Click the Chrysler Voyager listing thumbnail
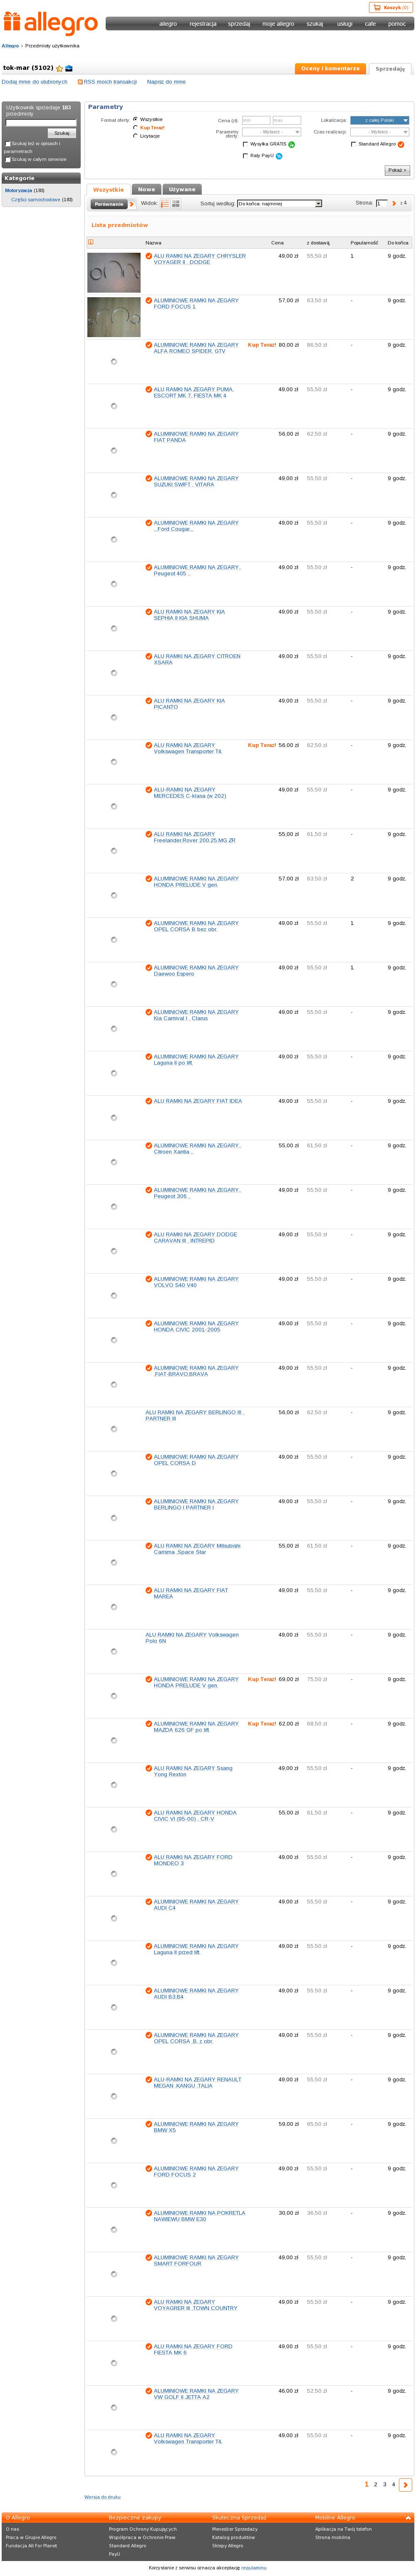The image size is (416, 2576). (x=114, y=272)
